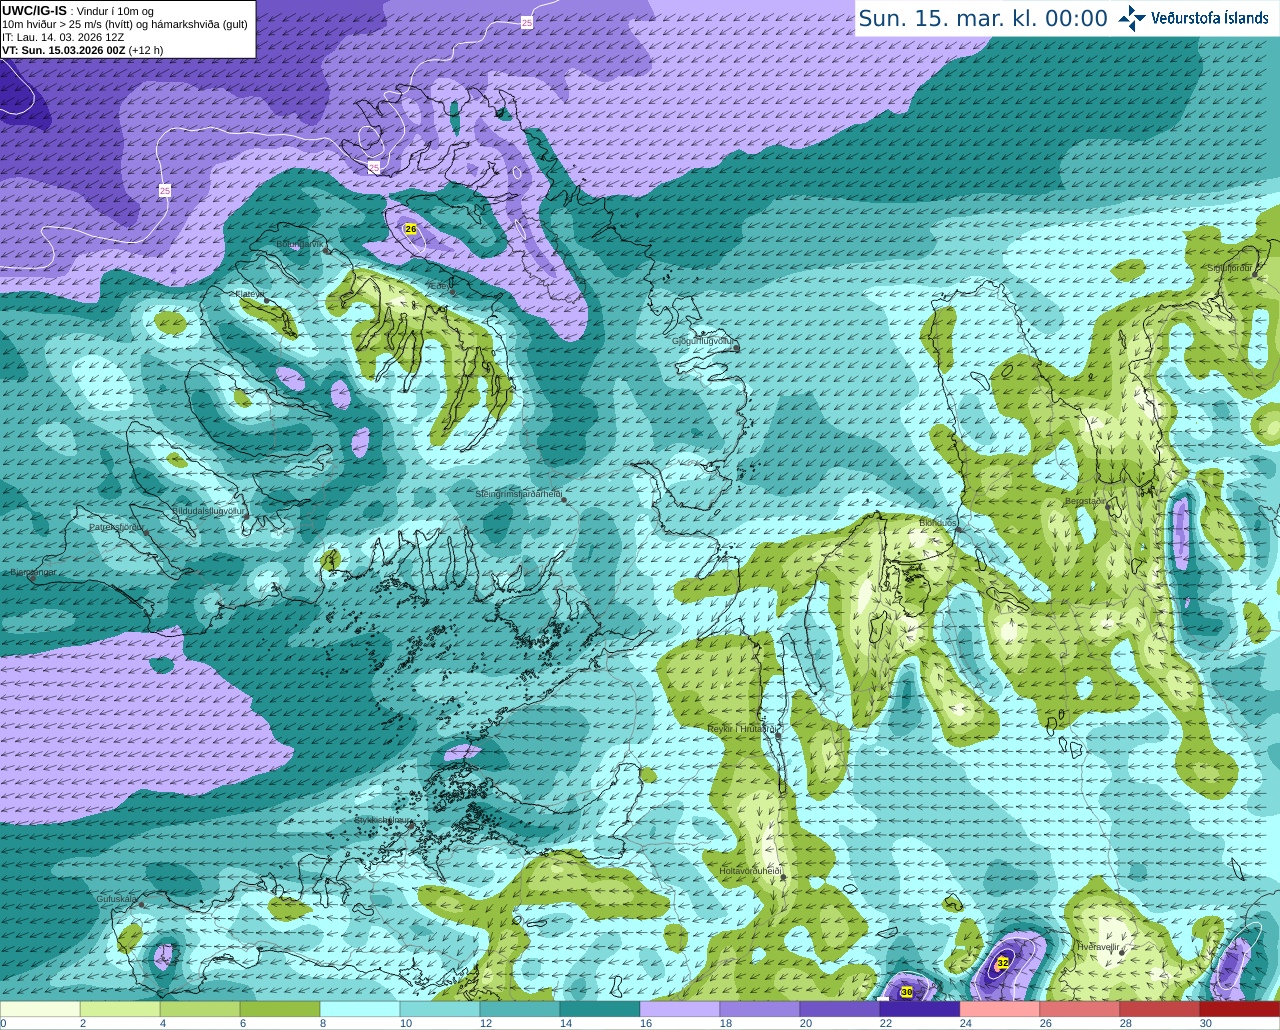This screenshot has height=1030, width=1280.
Task: Click the yellow 26 peak gust marker
Action: pos(410,229)
